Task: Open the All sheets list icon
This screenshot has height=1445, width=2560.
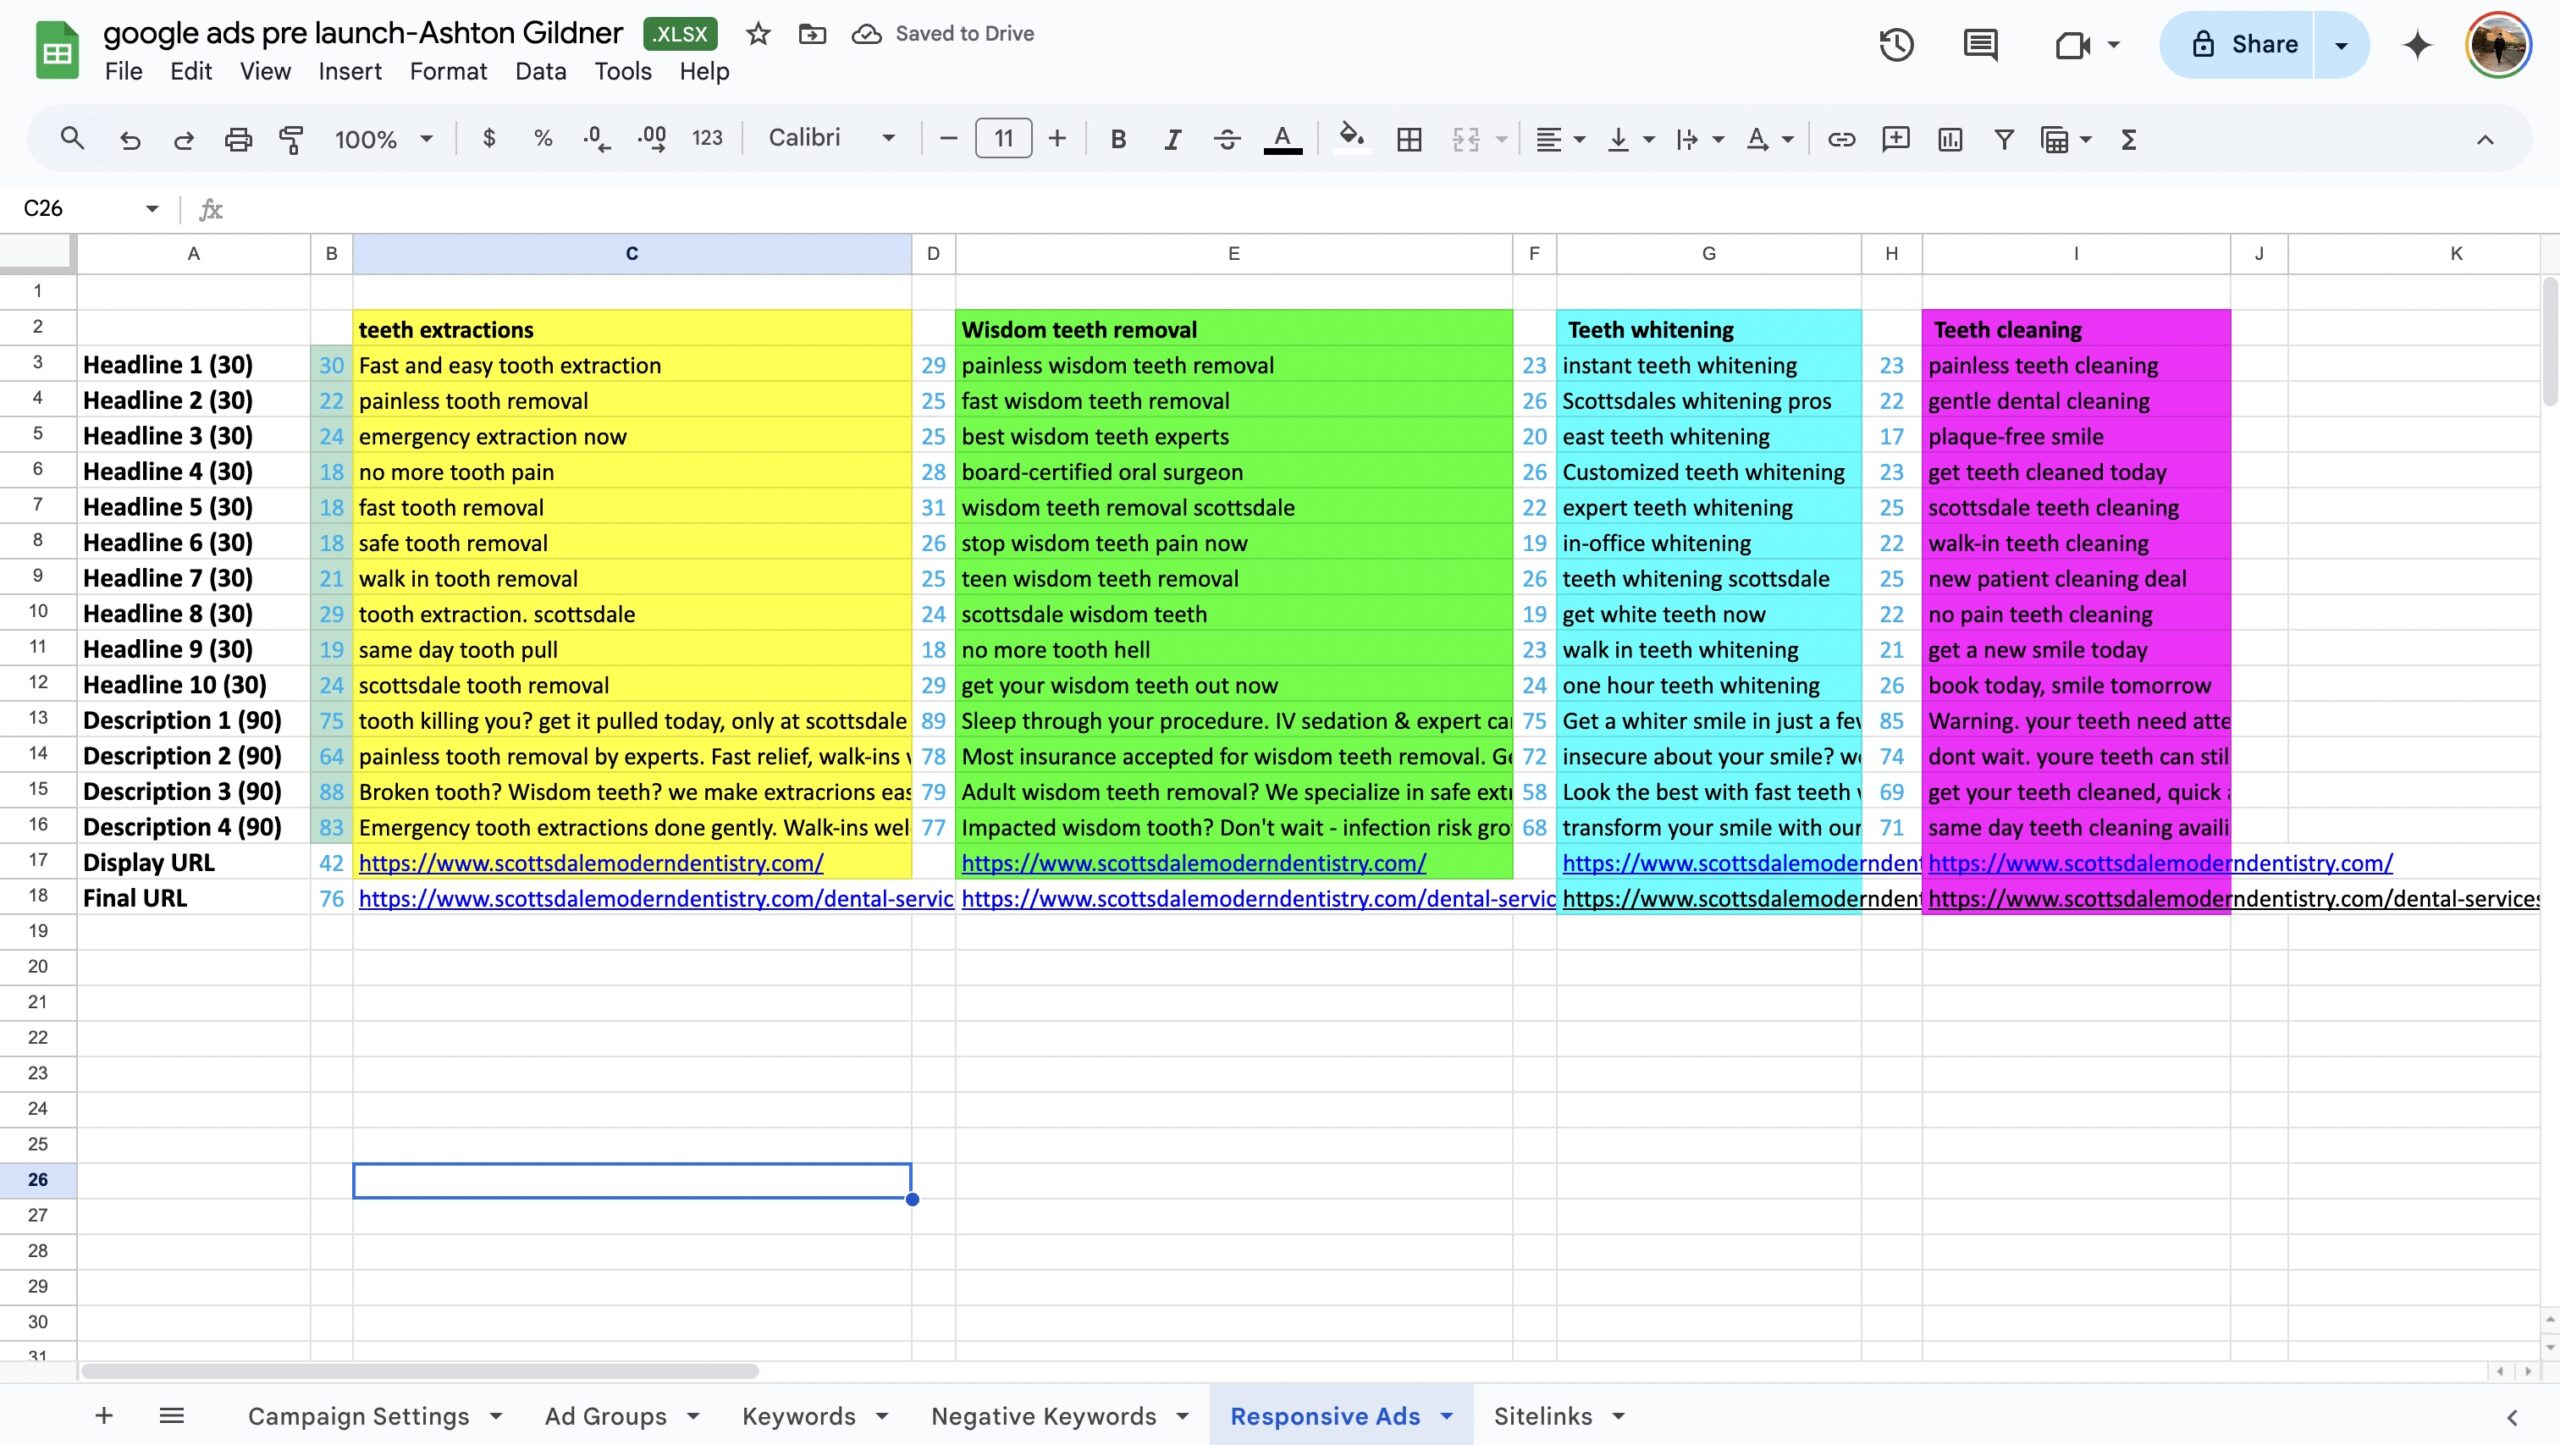Action: [x=171, y=1416]
